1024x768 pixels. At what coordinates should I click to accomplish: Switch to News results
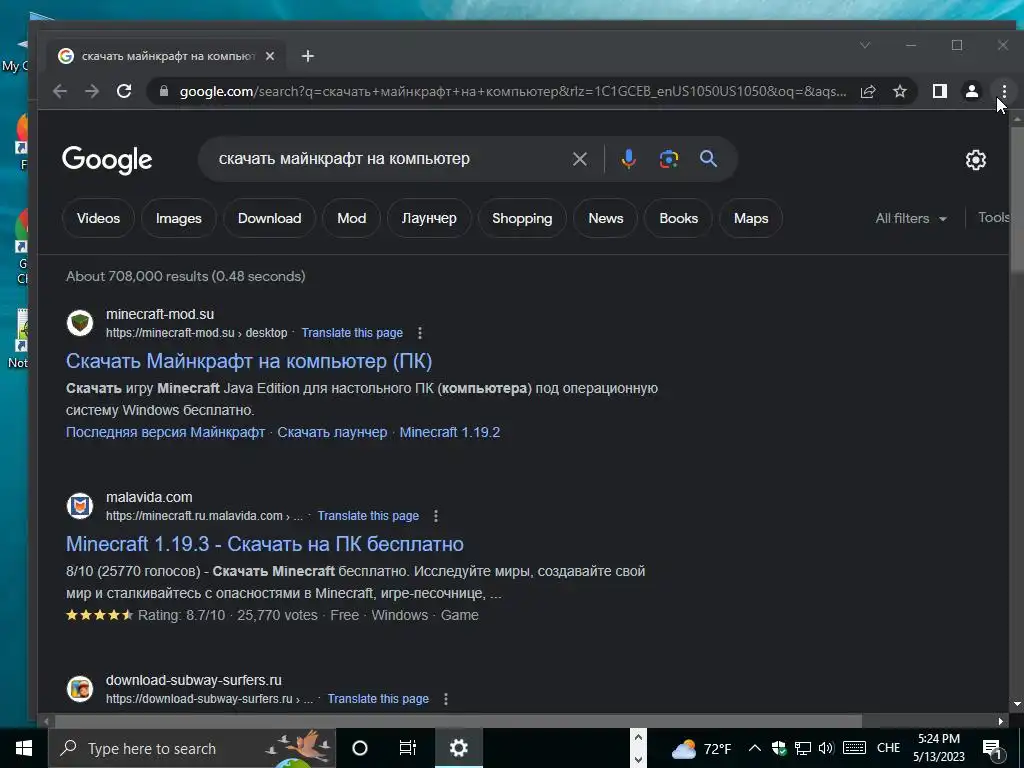606,219
